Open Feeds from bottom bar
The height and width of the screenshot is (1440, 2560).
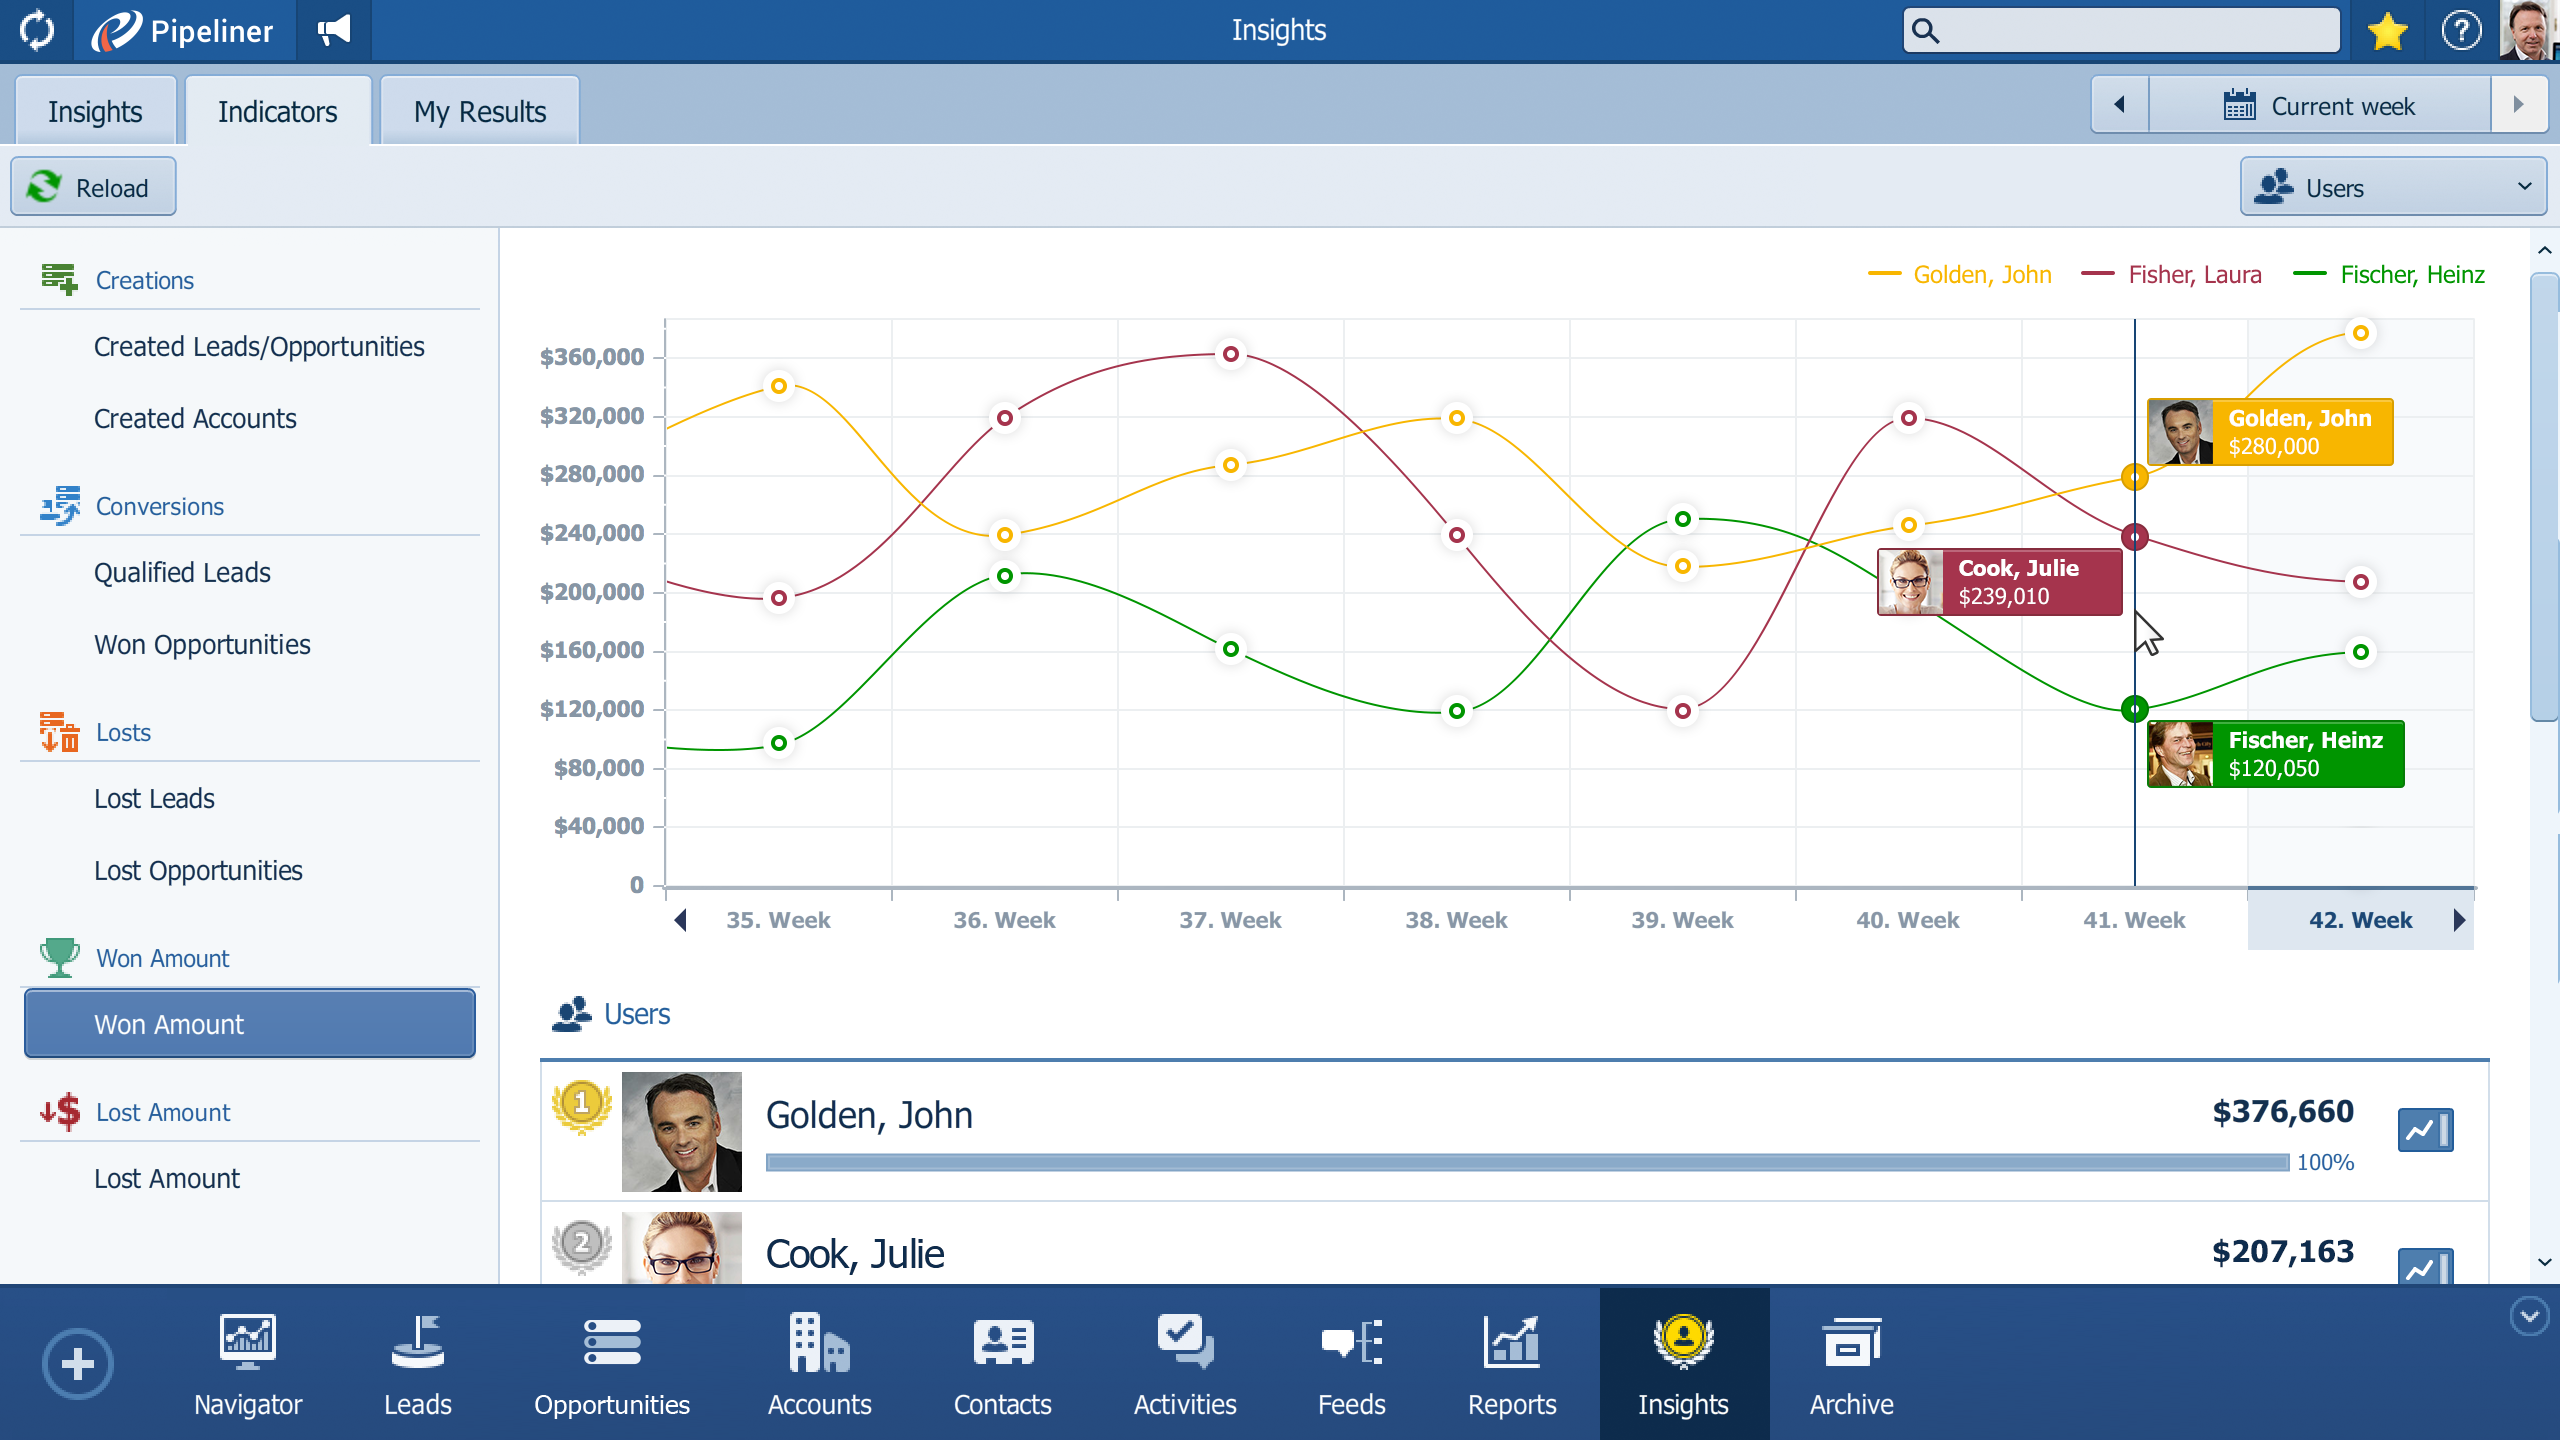click(x=1351, y=1364)
